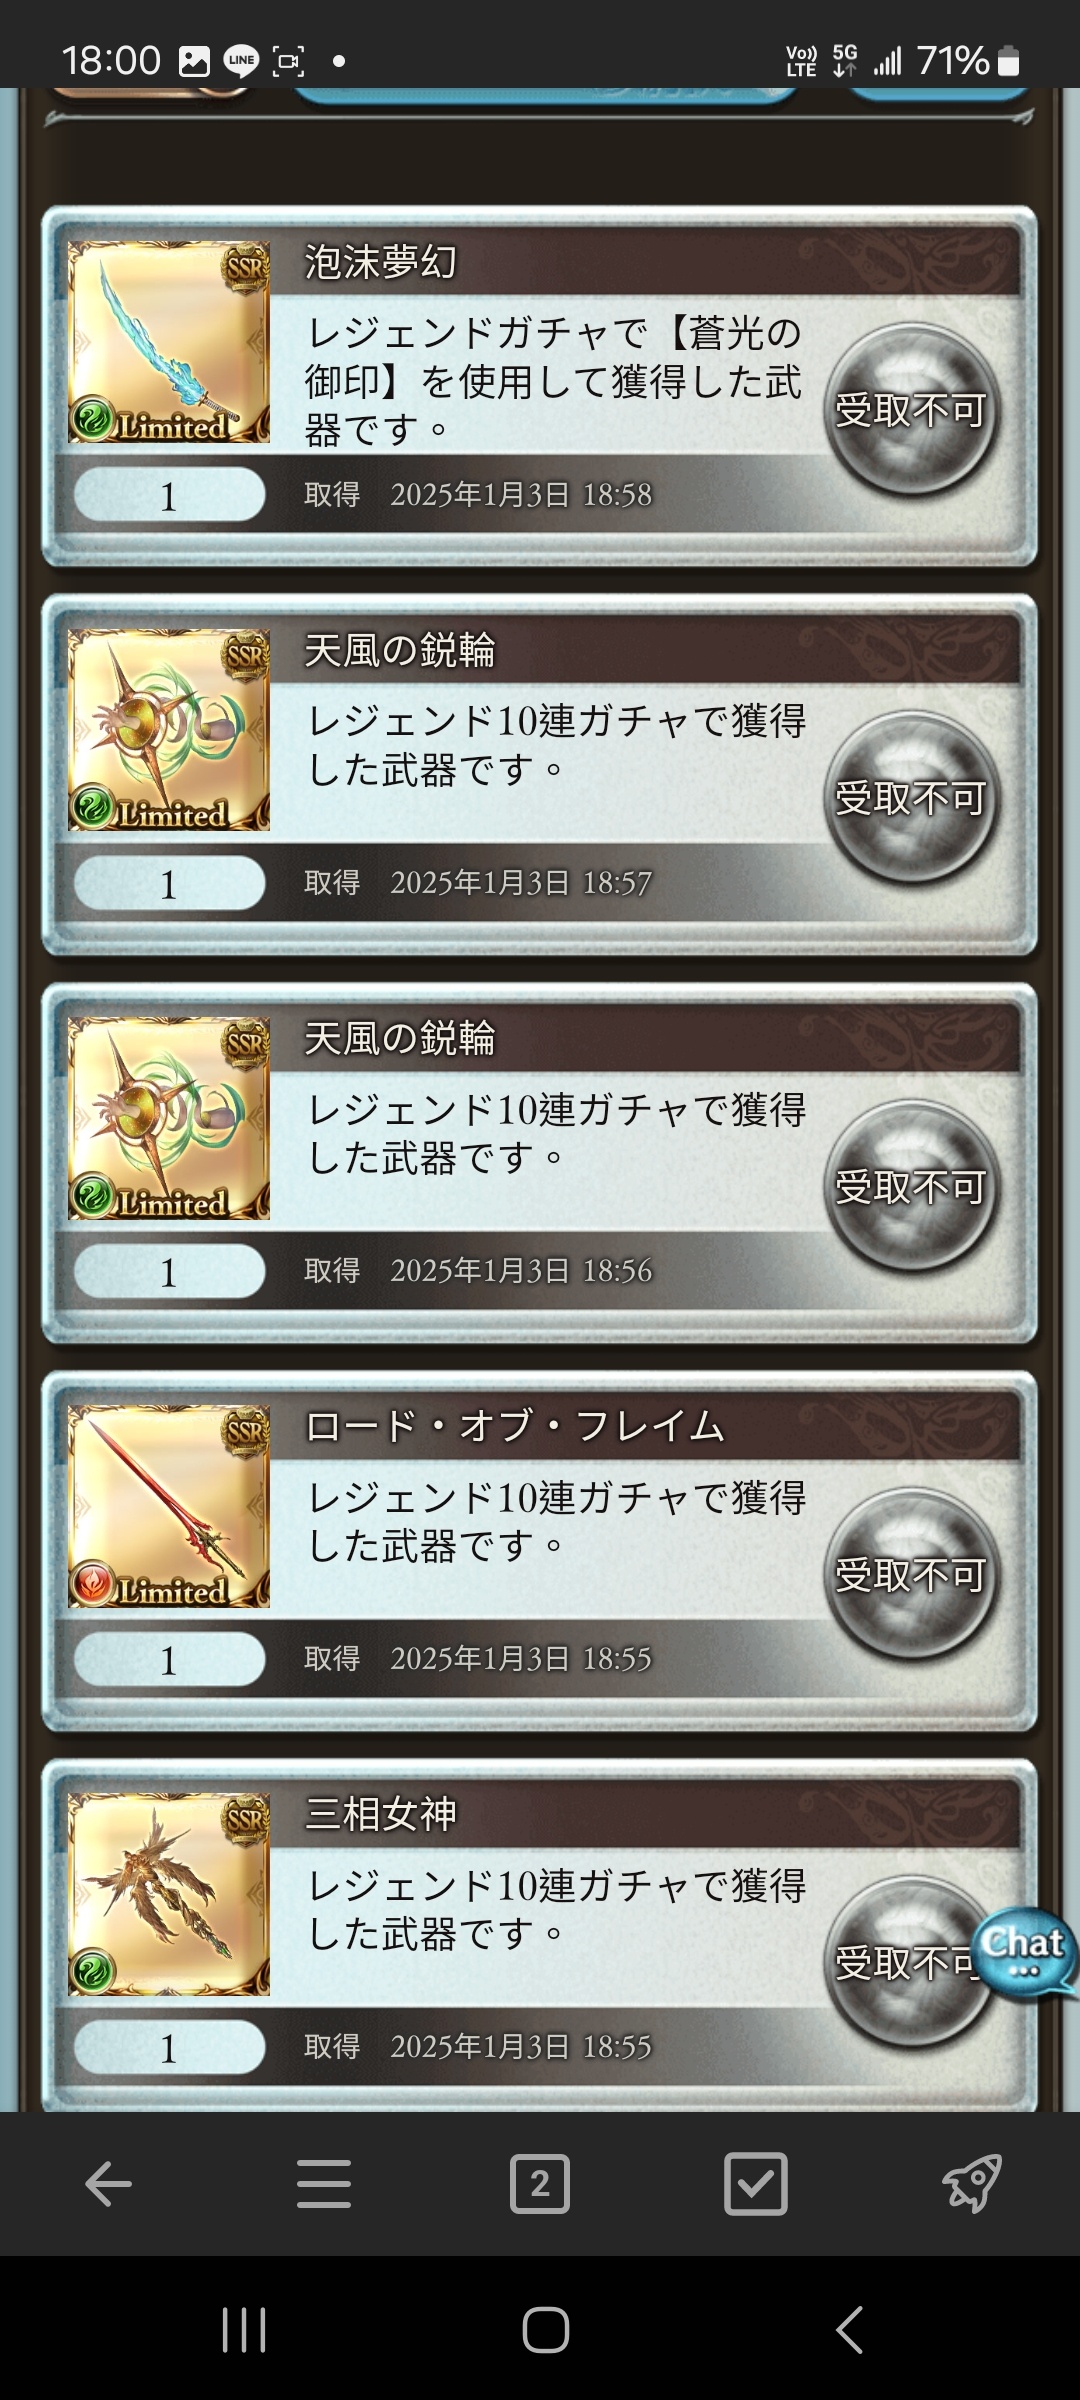Tap Android recent apps button
This screenshot has height=2400, width=1080.
[x=244, y=2330]
